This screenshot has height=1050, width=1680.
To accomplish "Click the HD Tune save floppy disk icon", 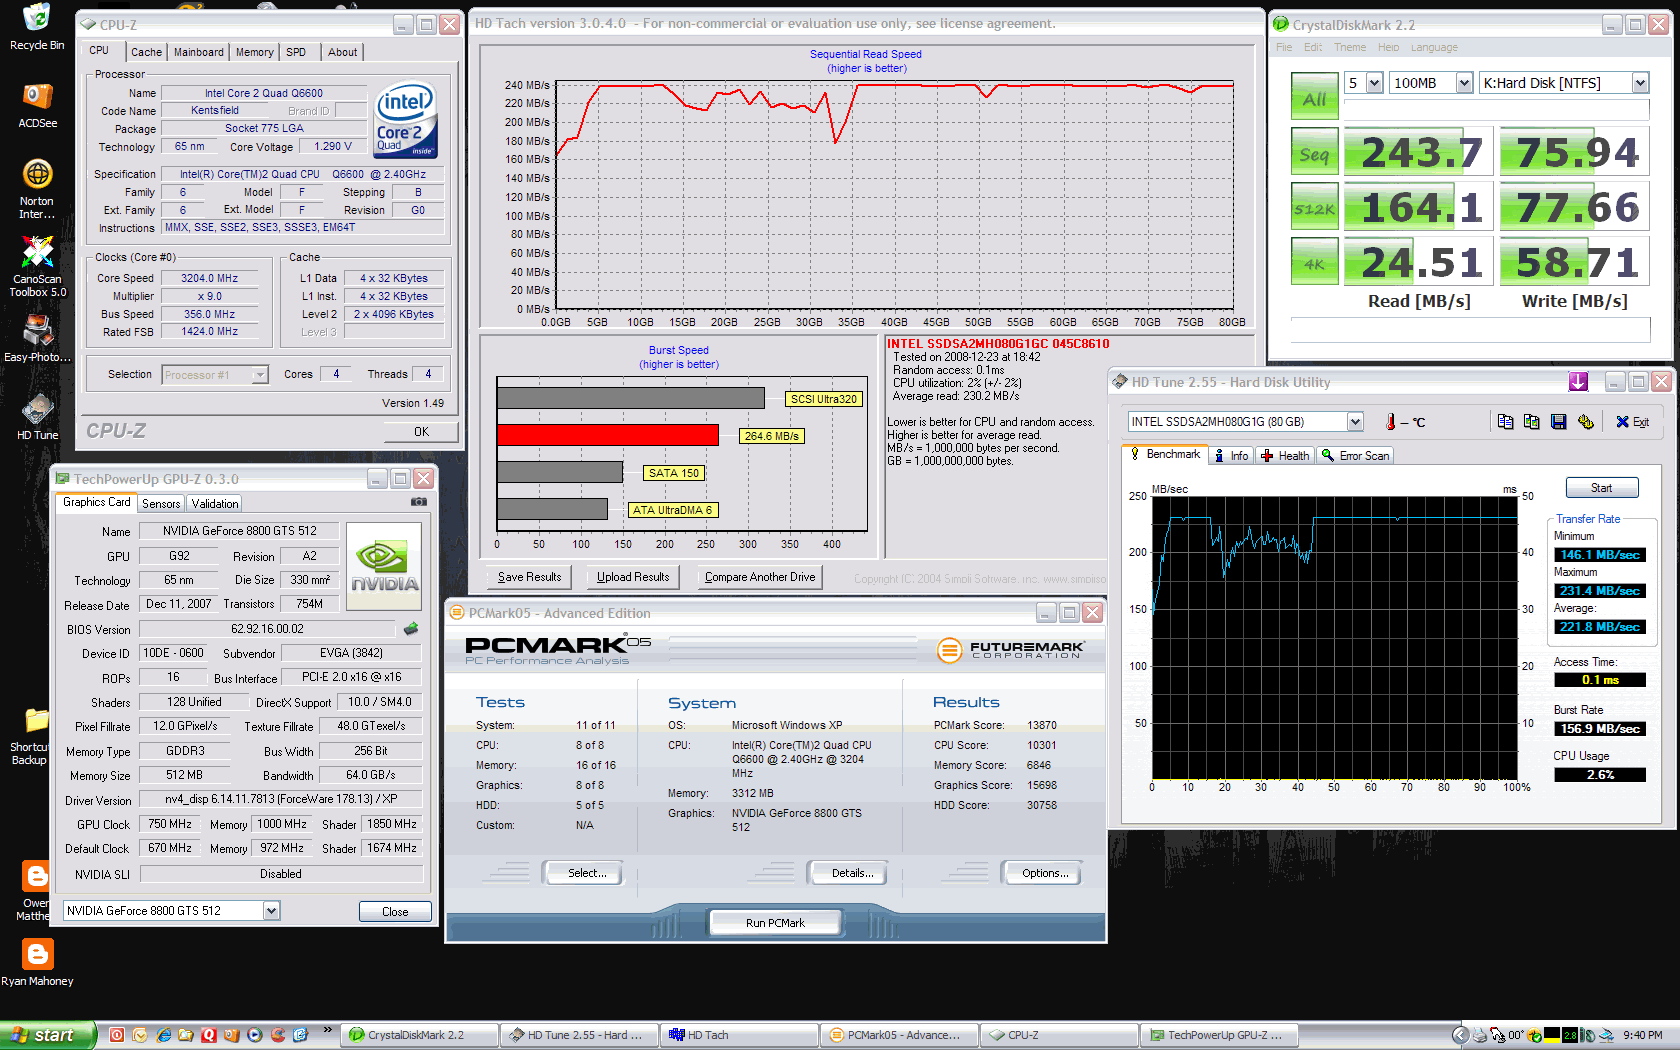I will (x=1558, y=422).
